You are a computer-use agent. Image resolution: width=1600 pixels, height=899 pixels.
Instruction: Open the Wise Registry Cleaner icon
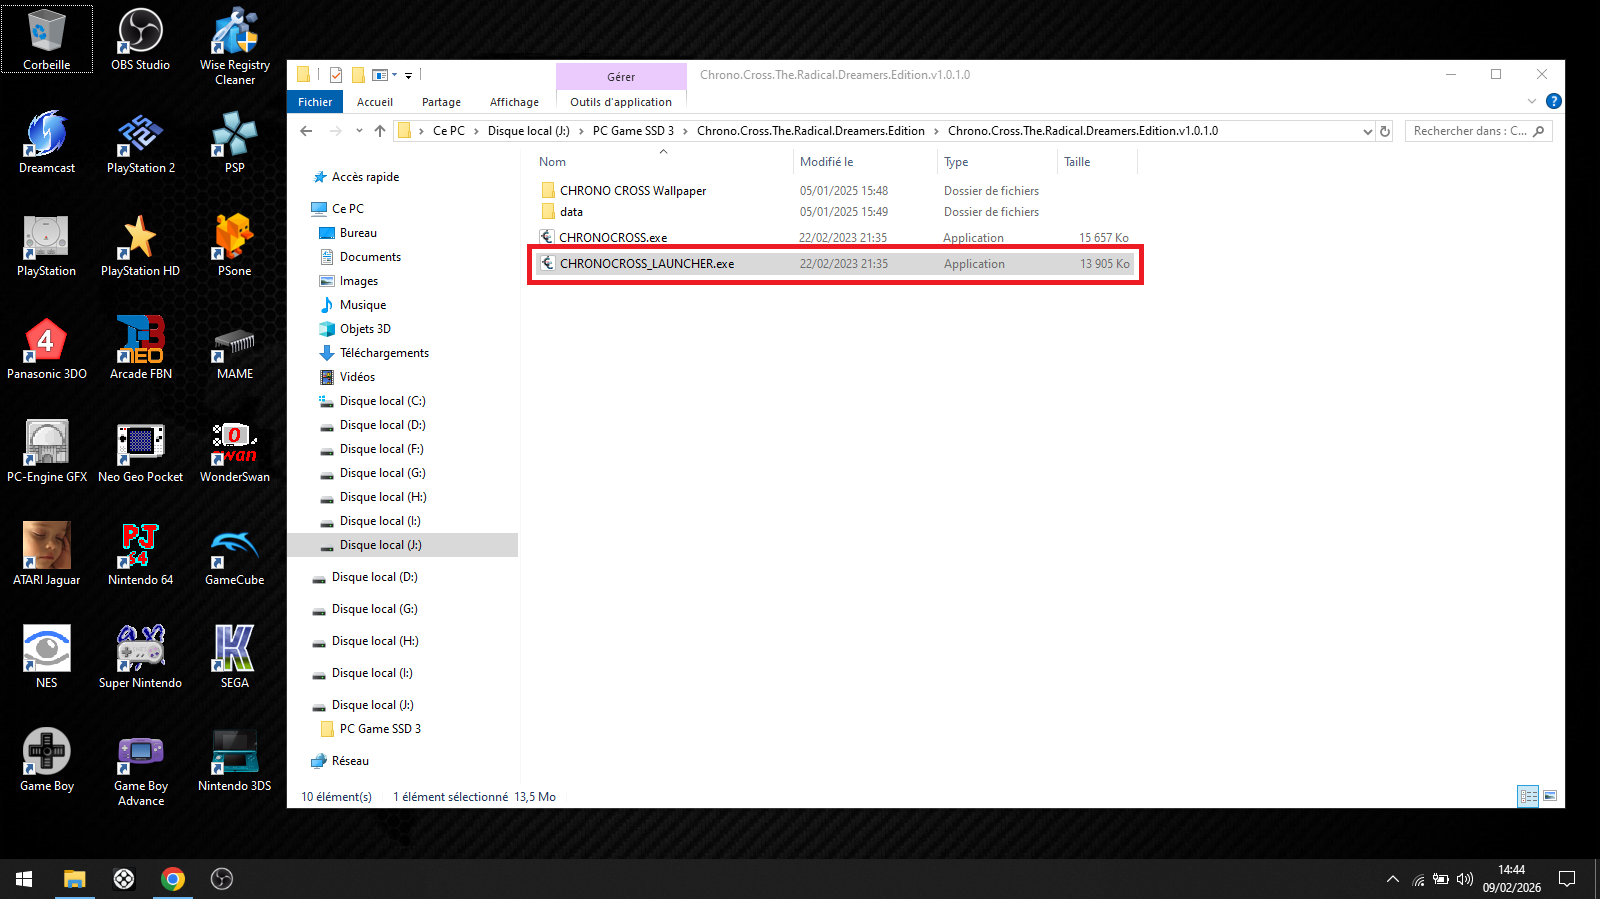[x=234, y=45]
